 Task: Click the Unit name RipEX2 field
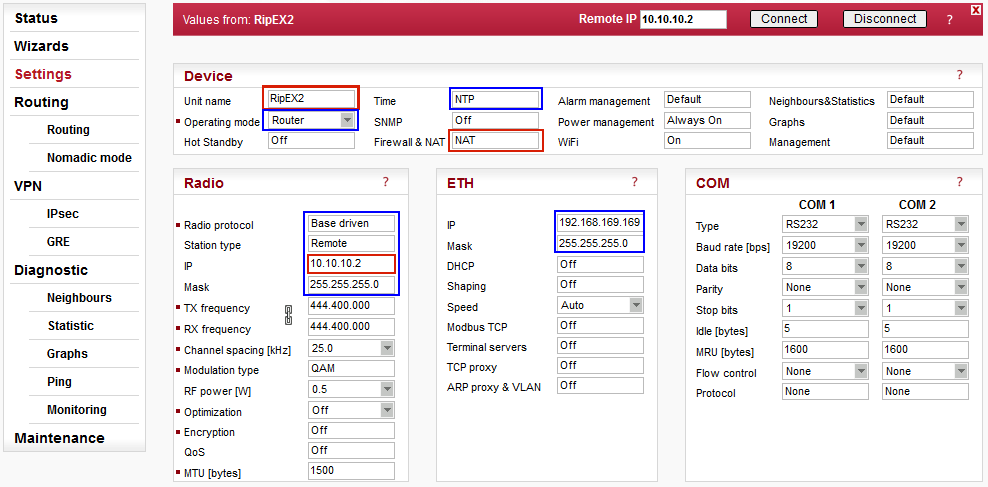pyautogui.click(x=311, y=99)
